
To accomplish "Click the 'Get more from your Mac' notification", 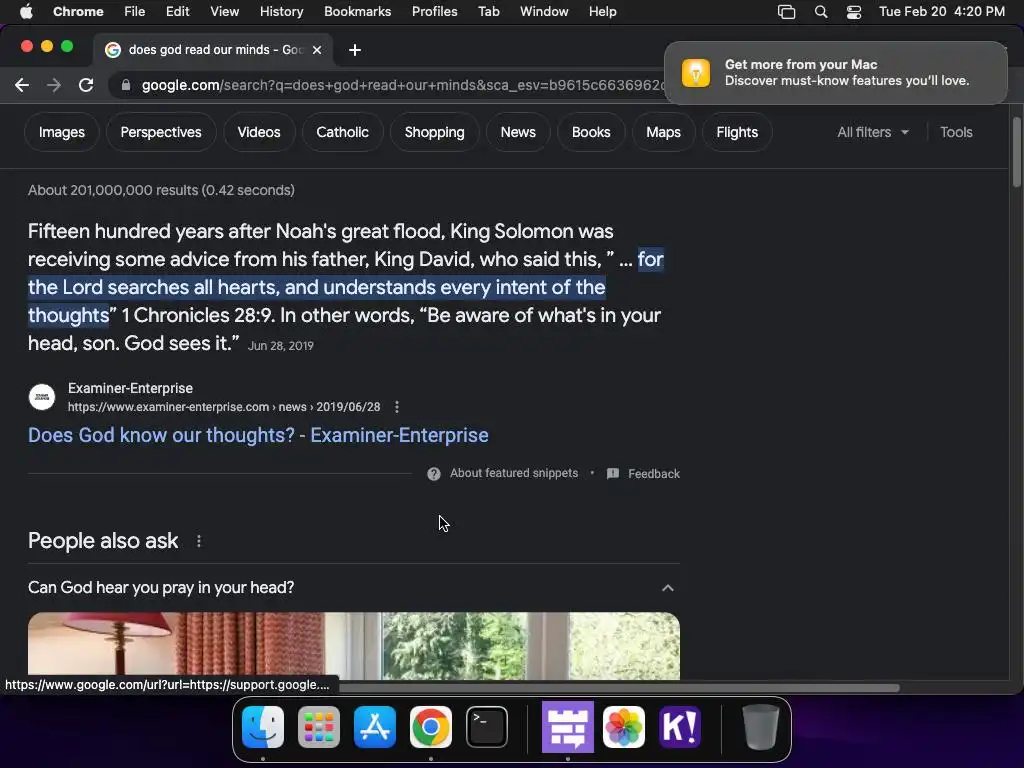I will (x=835, y=72).
